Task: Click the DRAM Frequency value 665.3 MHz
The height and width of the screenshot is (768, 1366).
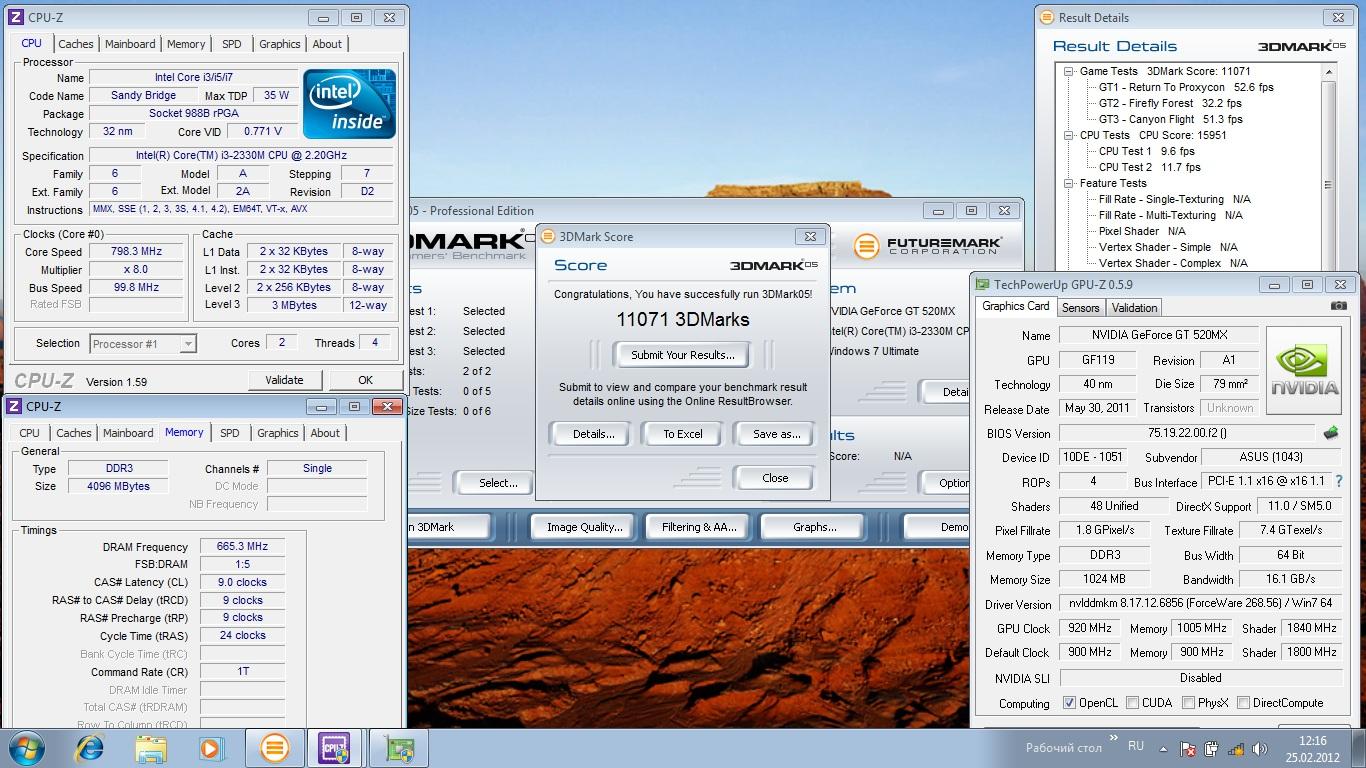Action: 242,547
